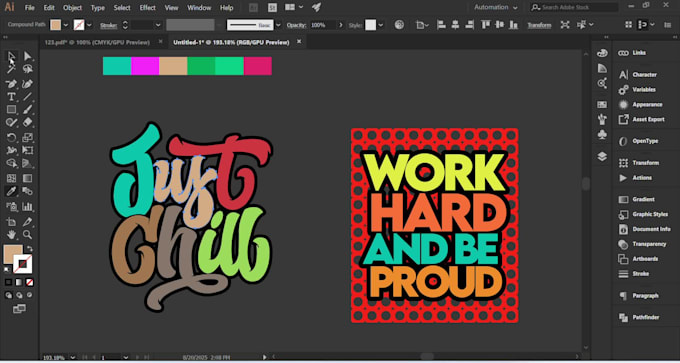
Task: Open the Type menu
Action: click(98, 8)
